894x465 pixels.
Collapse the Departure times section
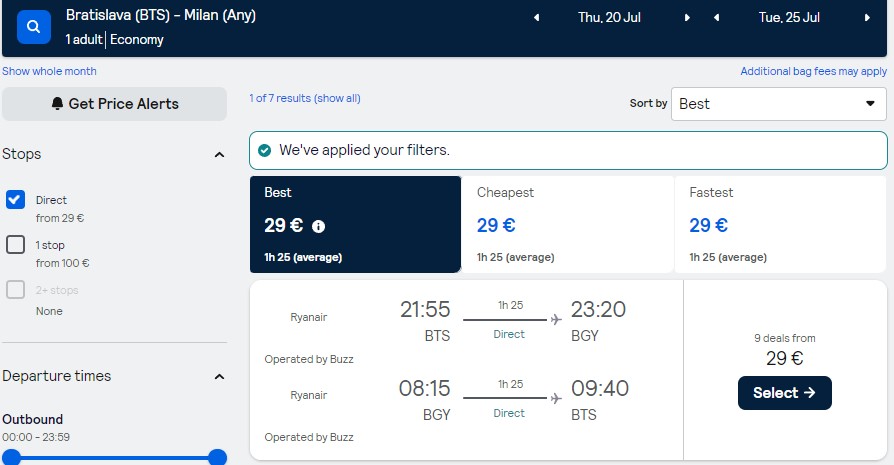point(219,377)
